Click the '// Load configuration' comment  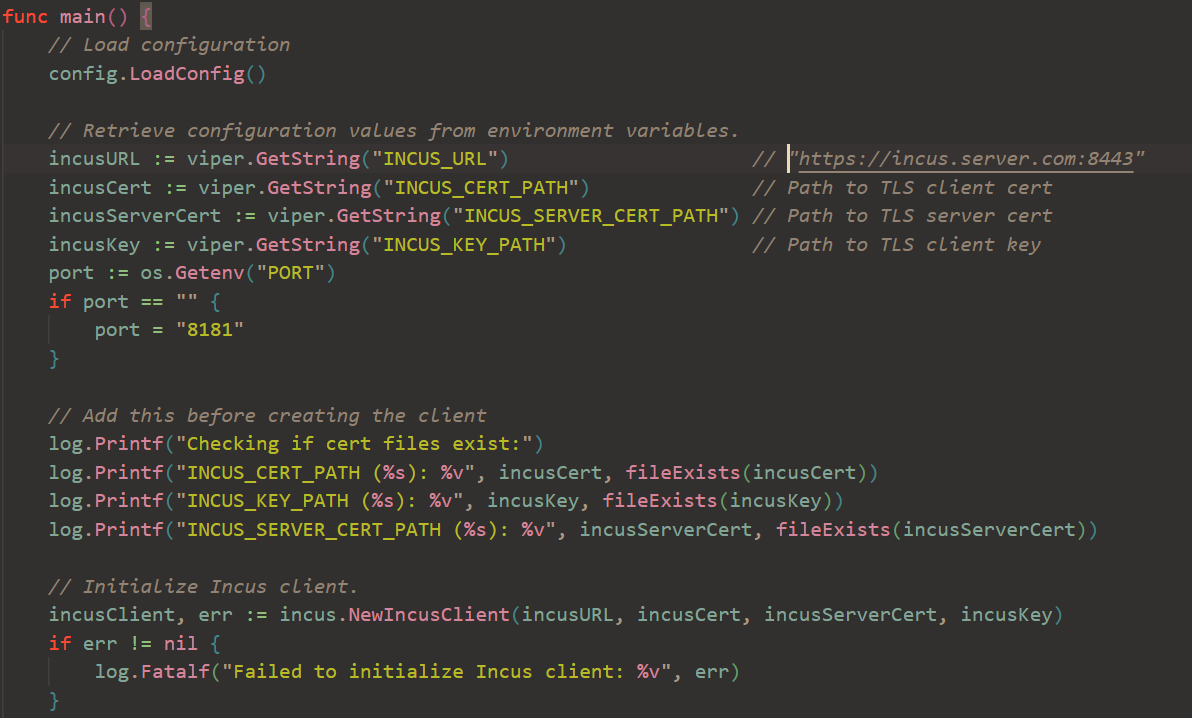point(170,45)
